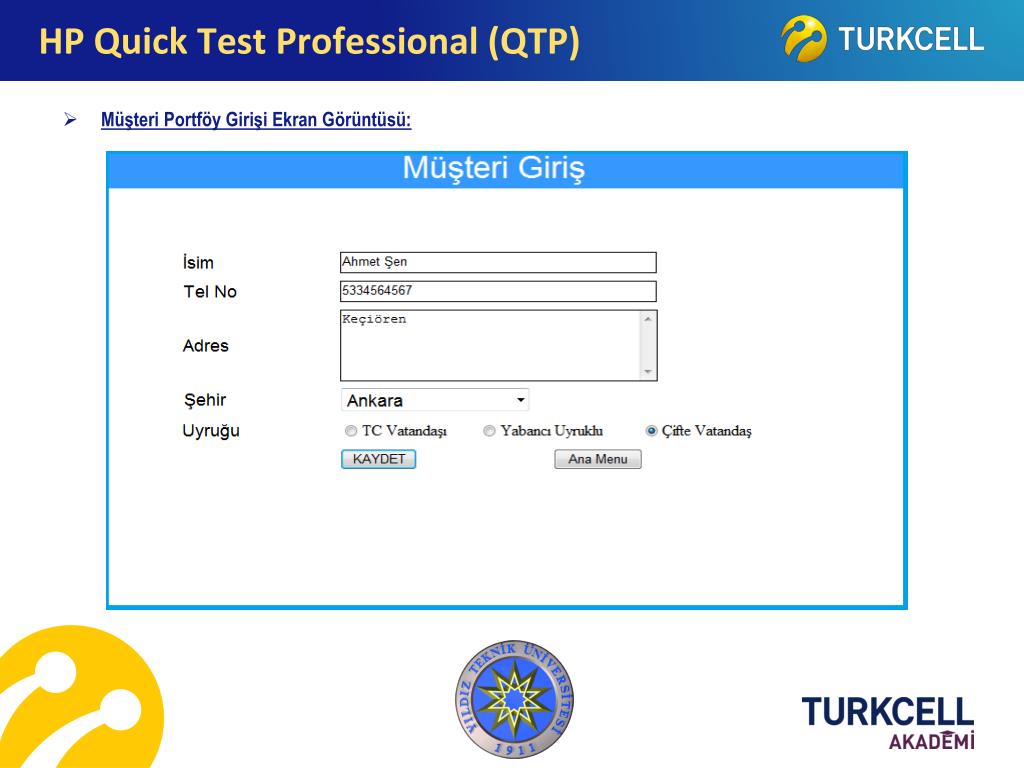The height and width of the screenshot is (768, 1024).
Task: Click the Müşteri Portföy Girişi Ekran Görüntüsü link
Action: click(x=256, y=120)
